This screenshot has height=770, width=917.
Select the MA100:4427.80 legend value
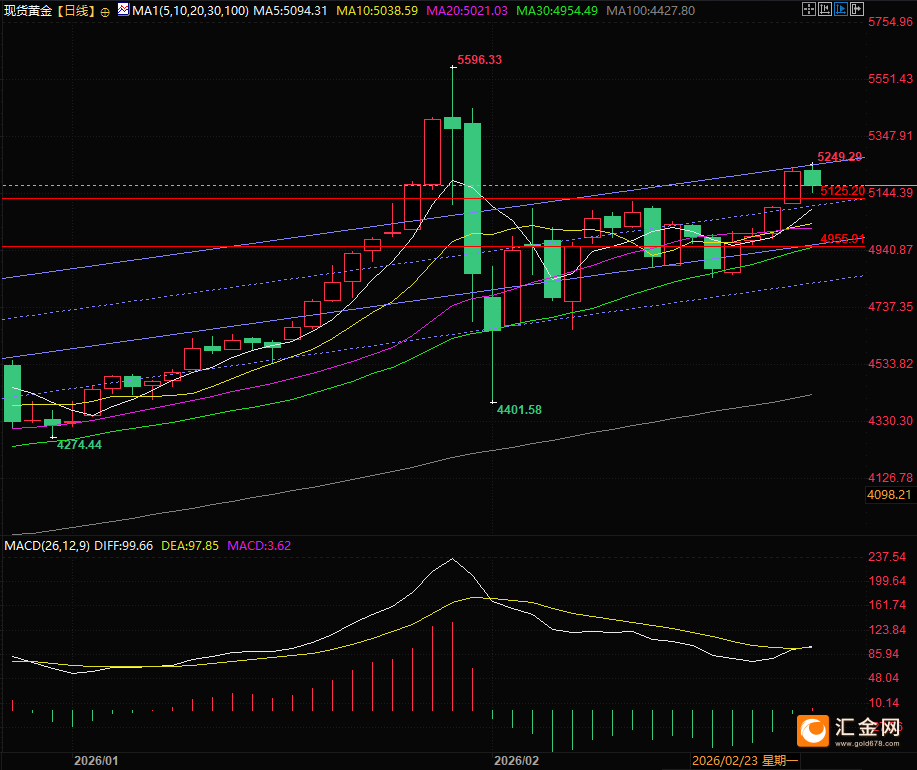tap(650, 11)
